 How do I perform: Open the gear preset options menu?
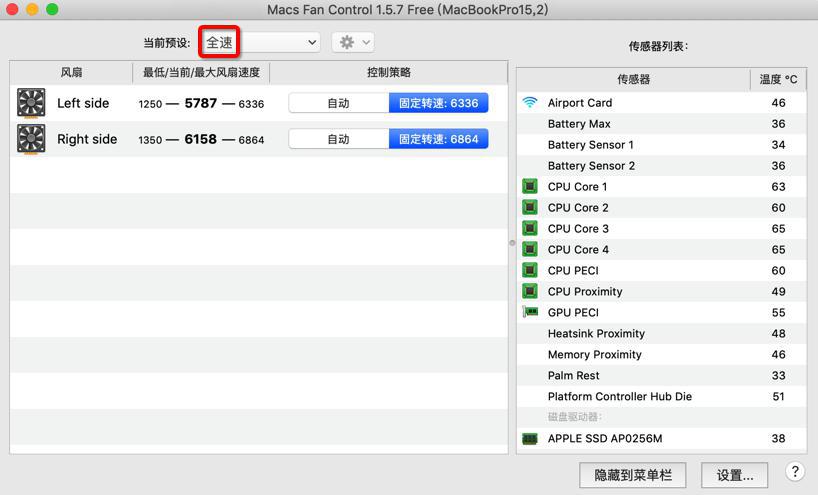coord(353,42)
